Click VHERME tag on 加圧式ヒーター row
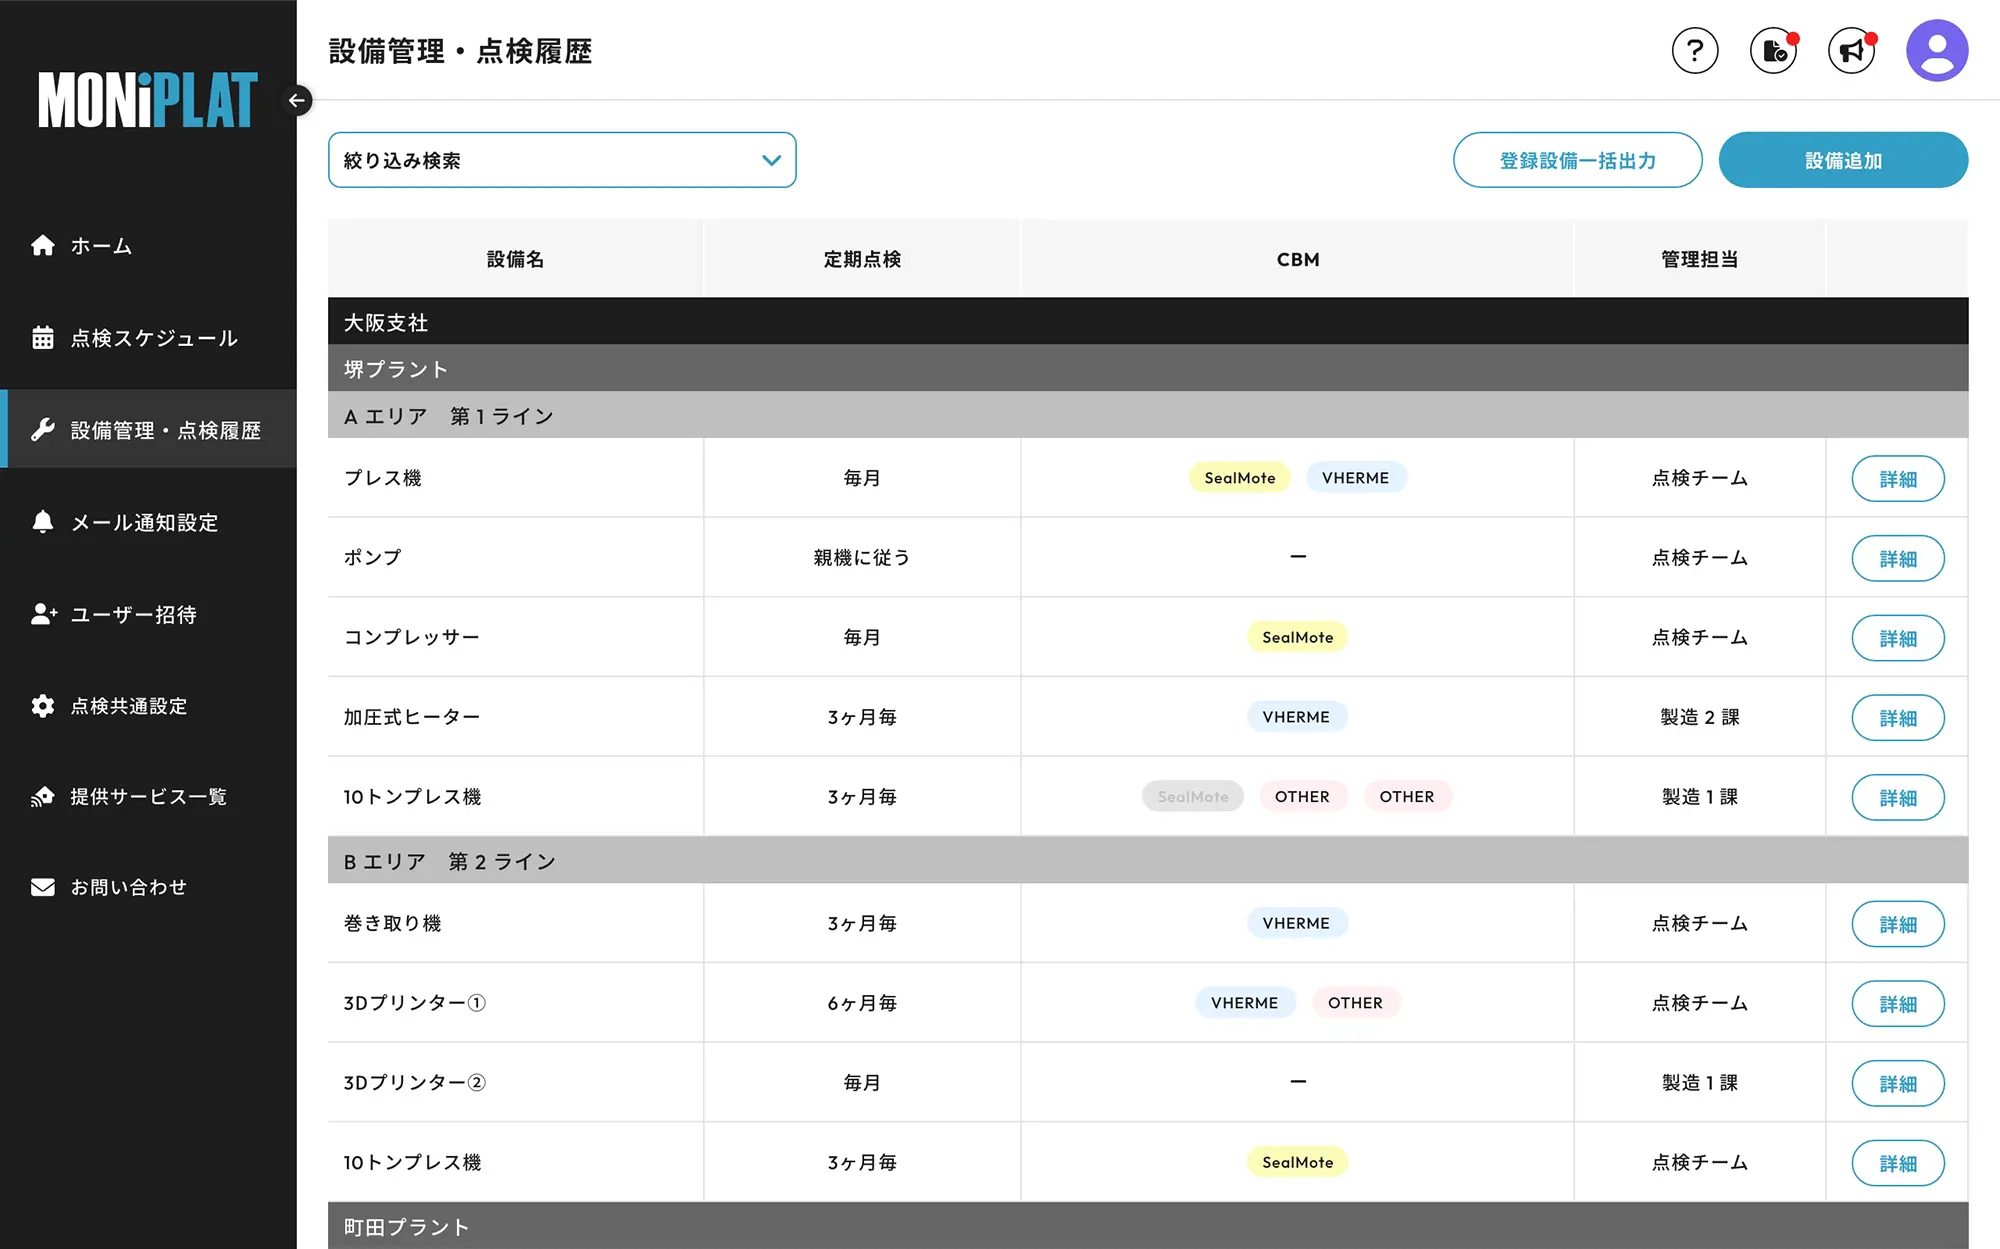Viewport: 2000px width, 1249px height. (1294, 715)
